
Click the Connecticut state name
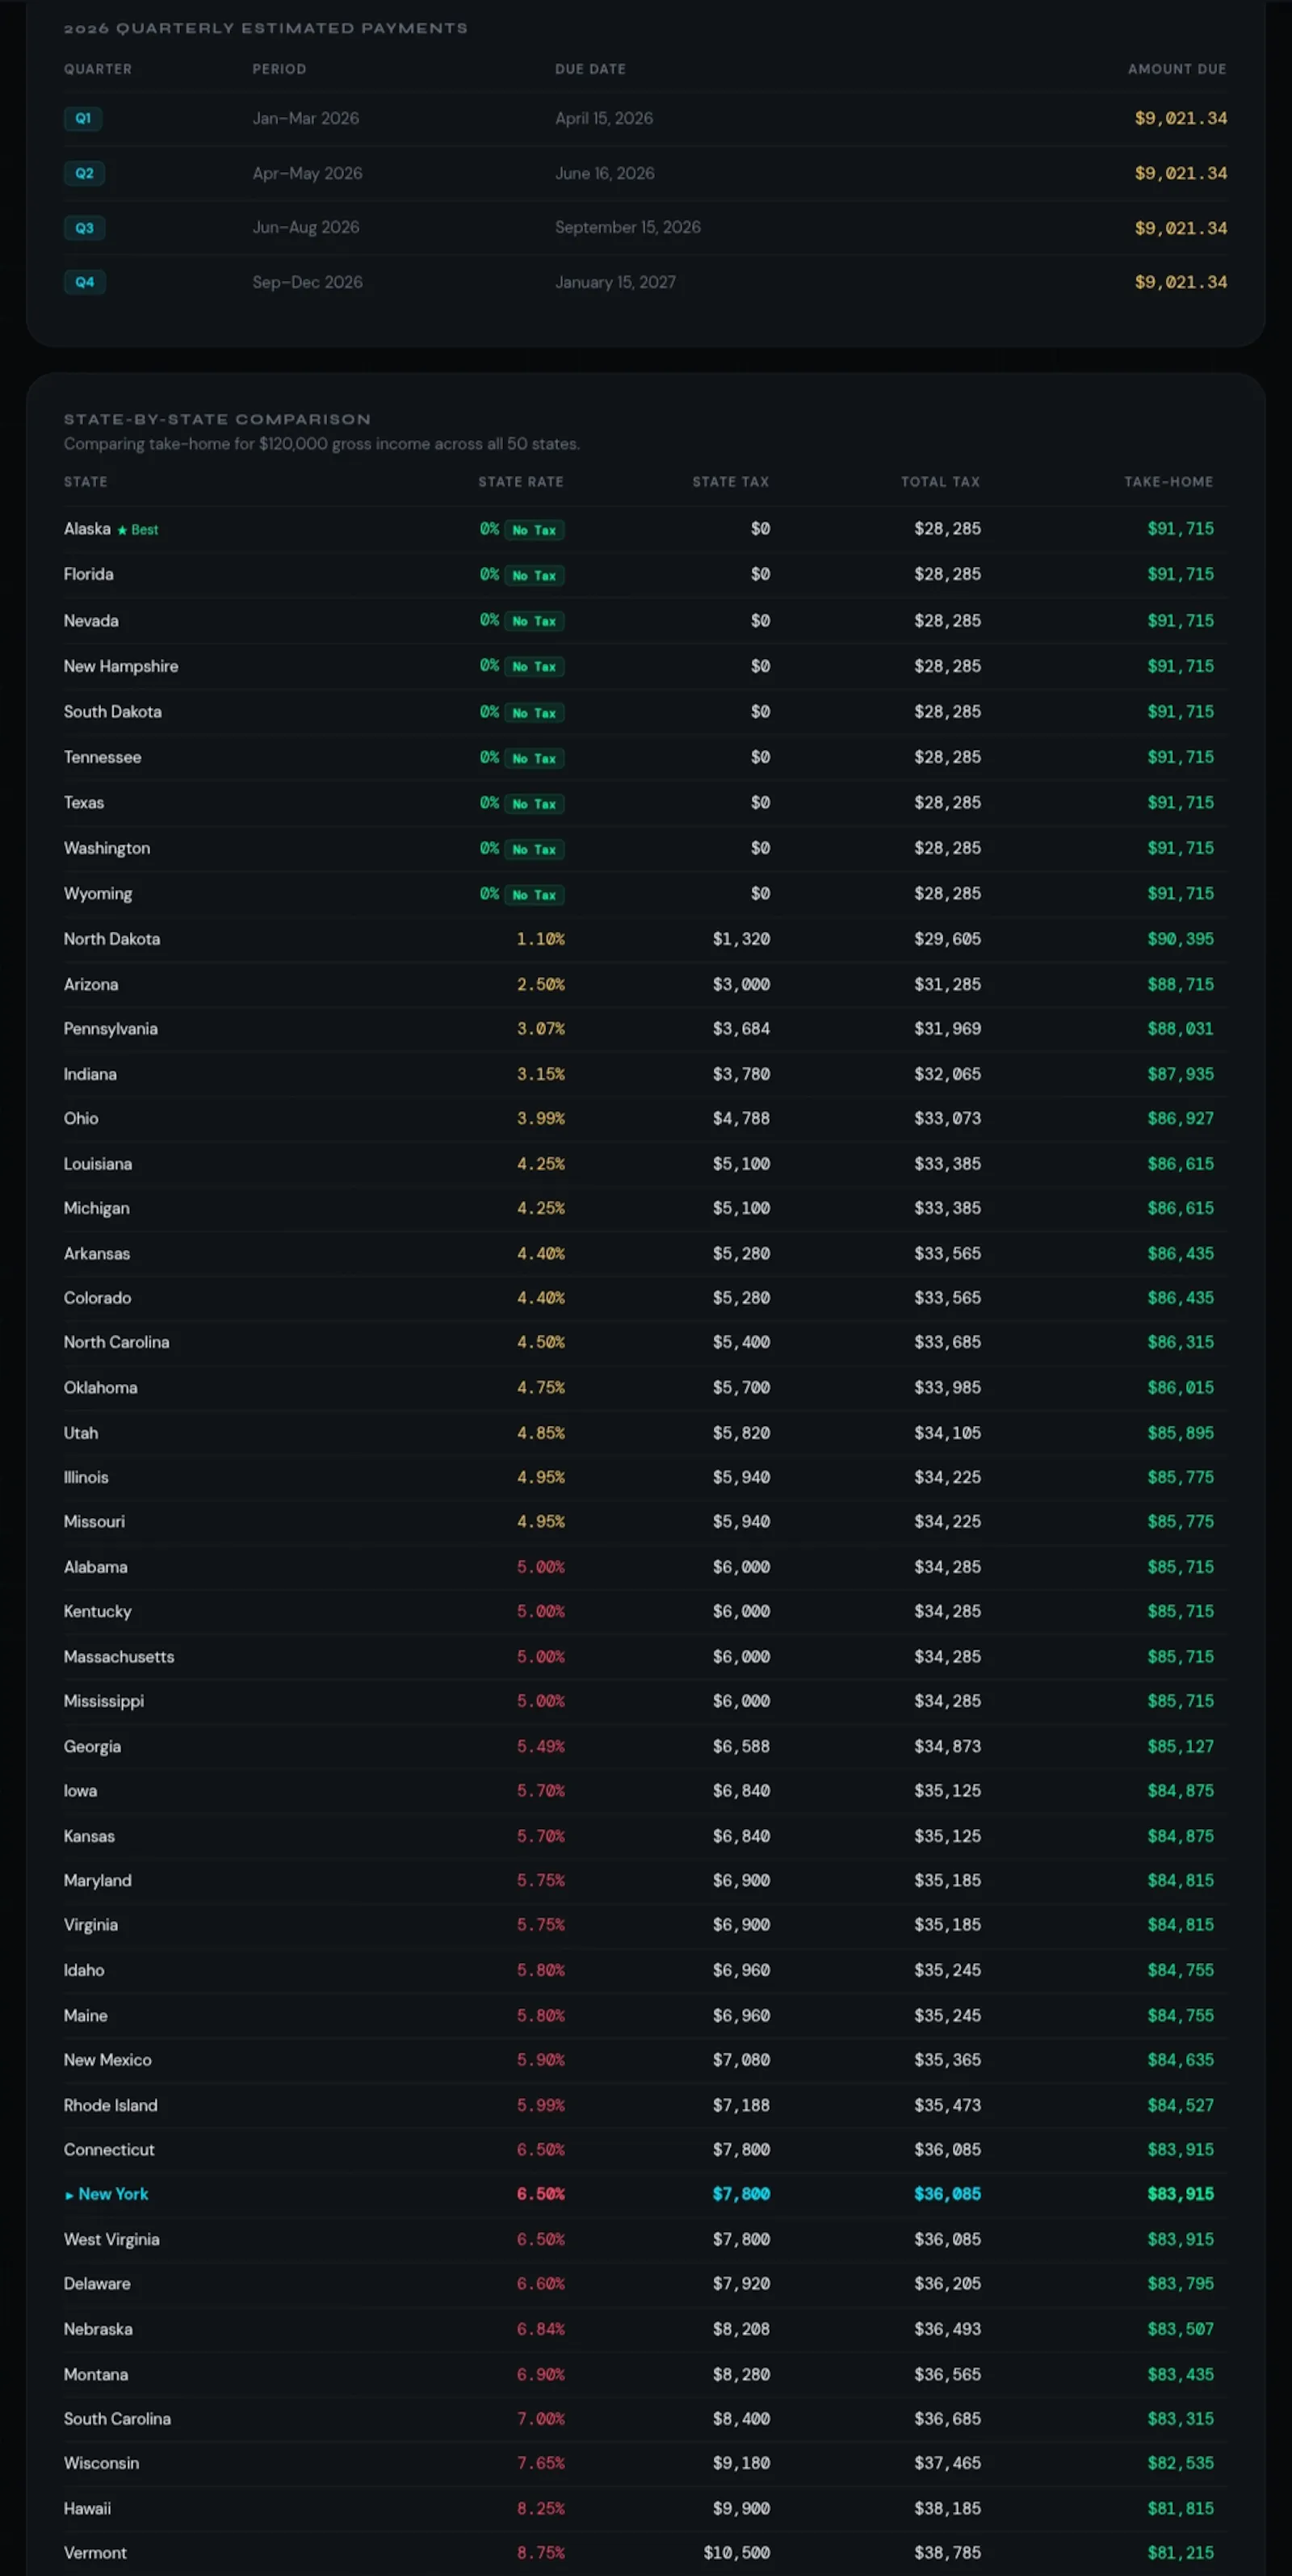coord(109,2149)
